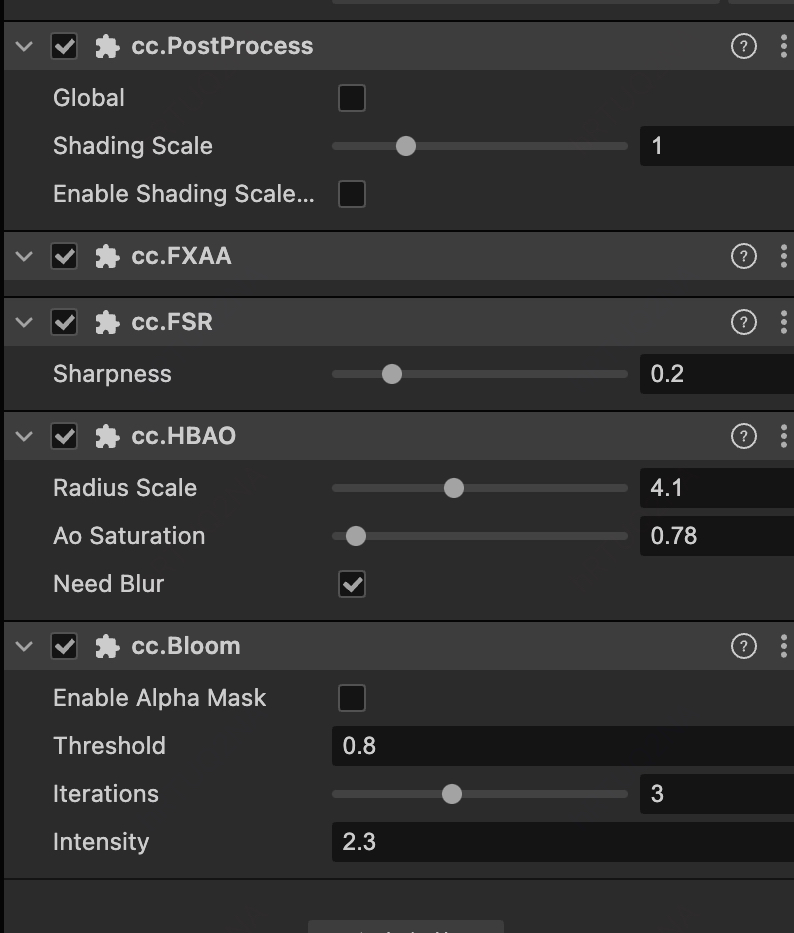Open cc.HBAO more options menu
This screenshot has height=933, width=794.
click(783, 436)
